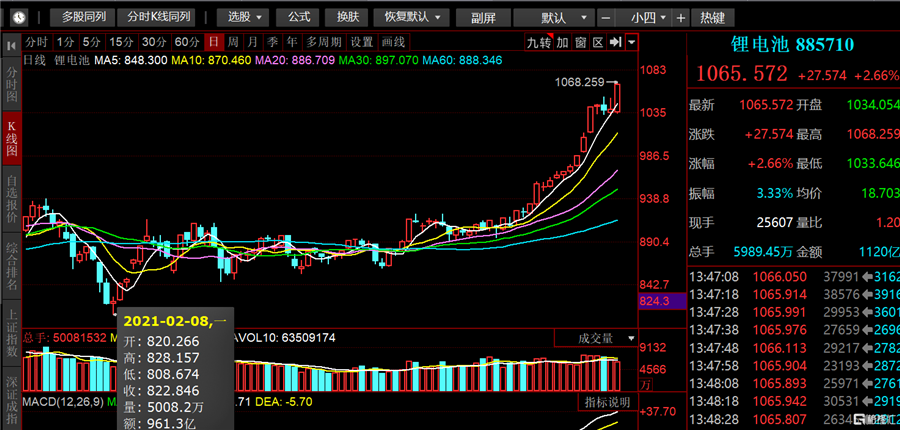900x430 pixels.
Task: Switch to 分时 period tab
Action: pyautogui.click(x=37, y=42)
